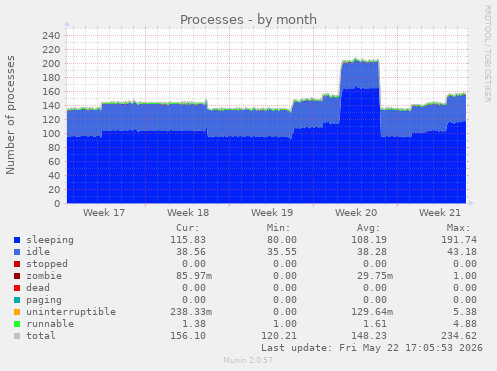Click the 'stopped' legend label

(47, 264)
